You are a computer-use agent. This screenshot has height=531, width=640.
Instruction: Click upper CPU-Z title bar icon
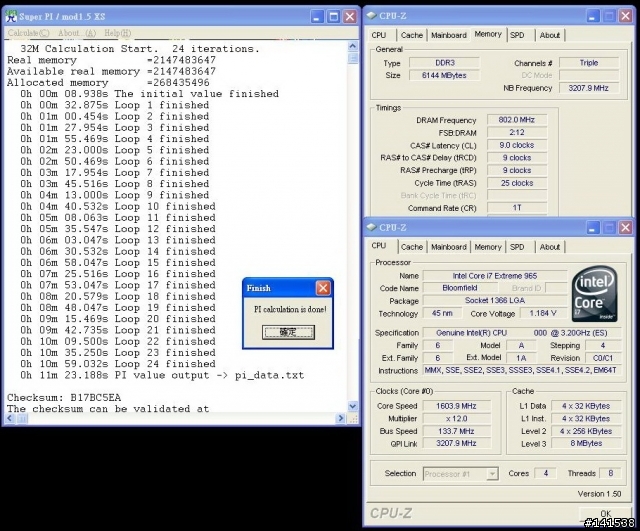tap(371, 16)
